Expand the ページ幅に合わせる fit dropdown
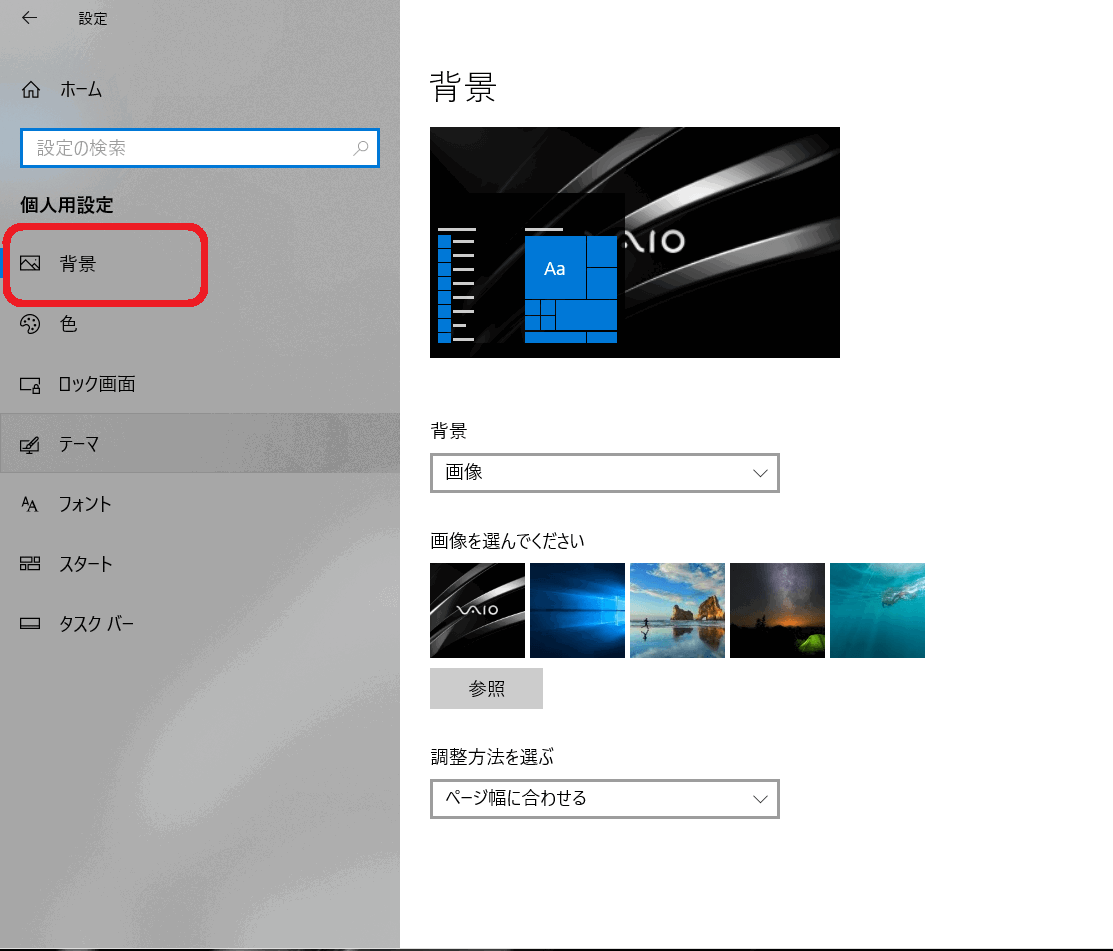 pyautogui.click(x=605, y=798)
